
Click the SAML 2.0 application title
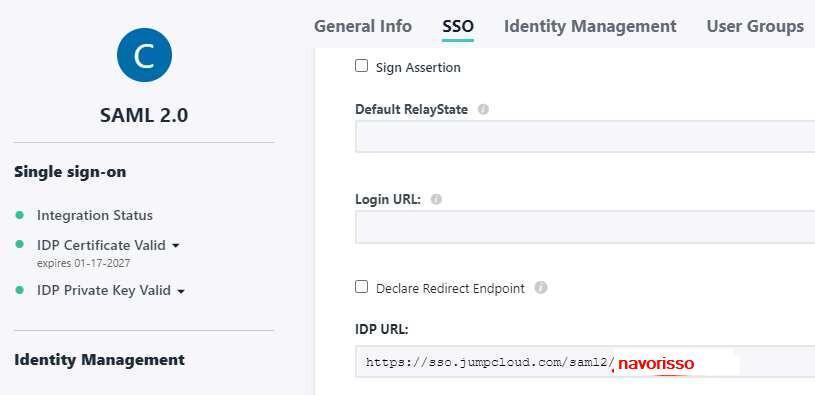pyautogui.click(x=144, y=115)
